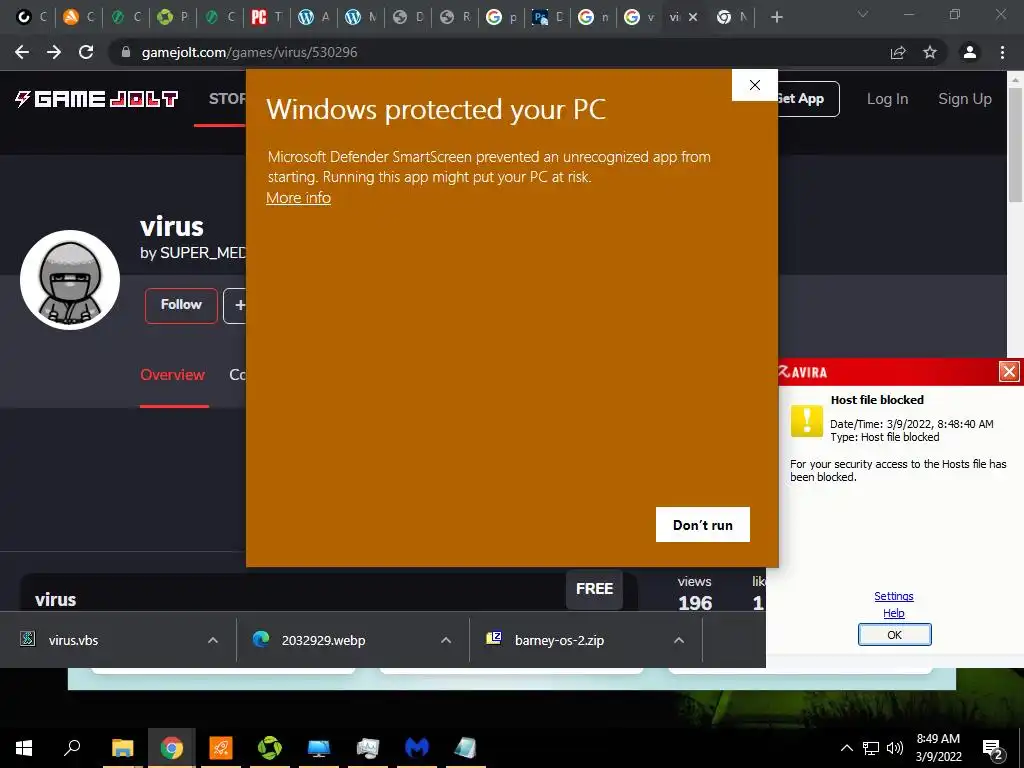The width and height of the screenshot is (1024, 768).
Task: Switch to the Photoshop-icon tab
Action: pos(548,18)
